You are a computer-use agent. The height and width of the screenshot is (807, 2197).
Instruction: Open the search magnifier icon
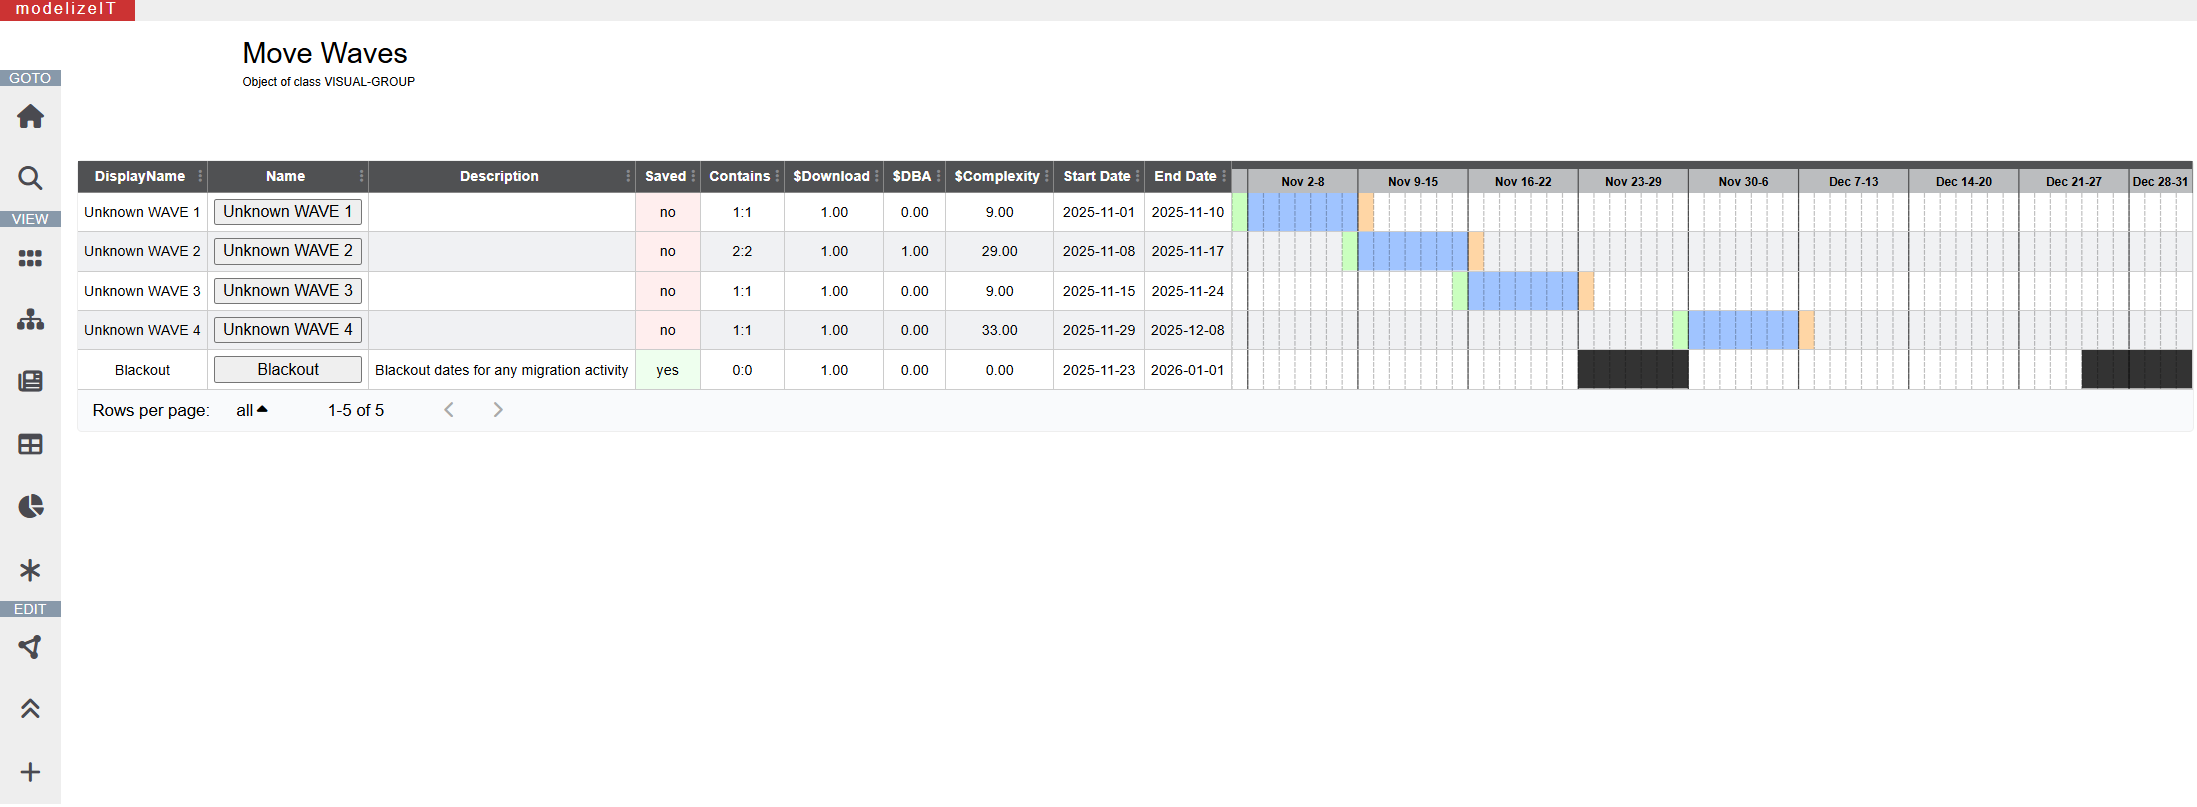click(30, 179)
